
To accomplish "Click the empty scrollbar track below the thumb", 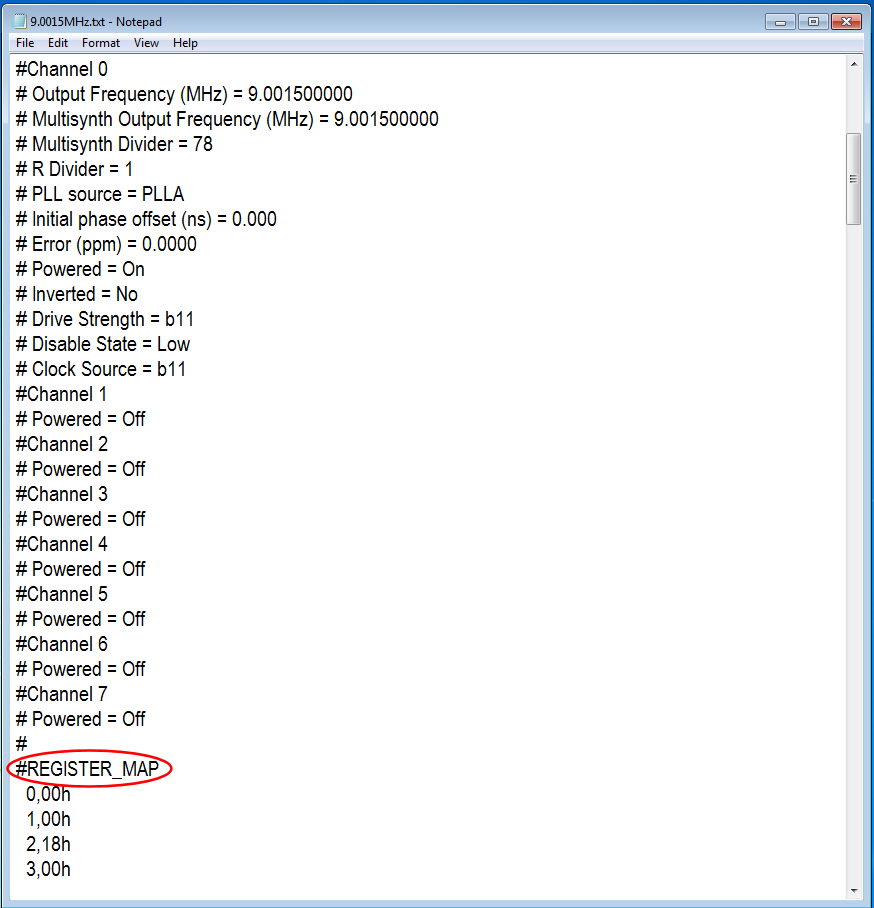I will pyautogui.click(x=853, y=550).
